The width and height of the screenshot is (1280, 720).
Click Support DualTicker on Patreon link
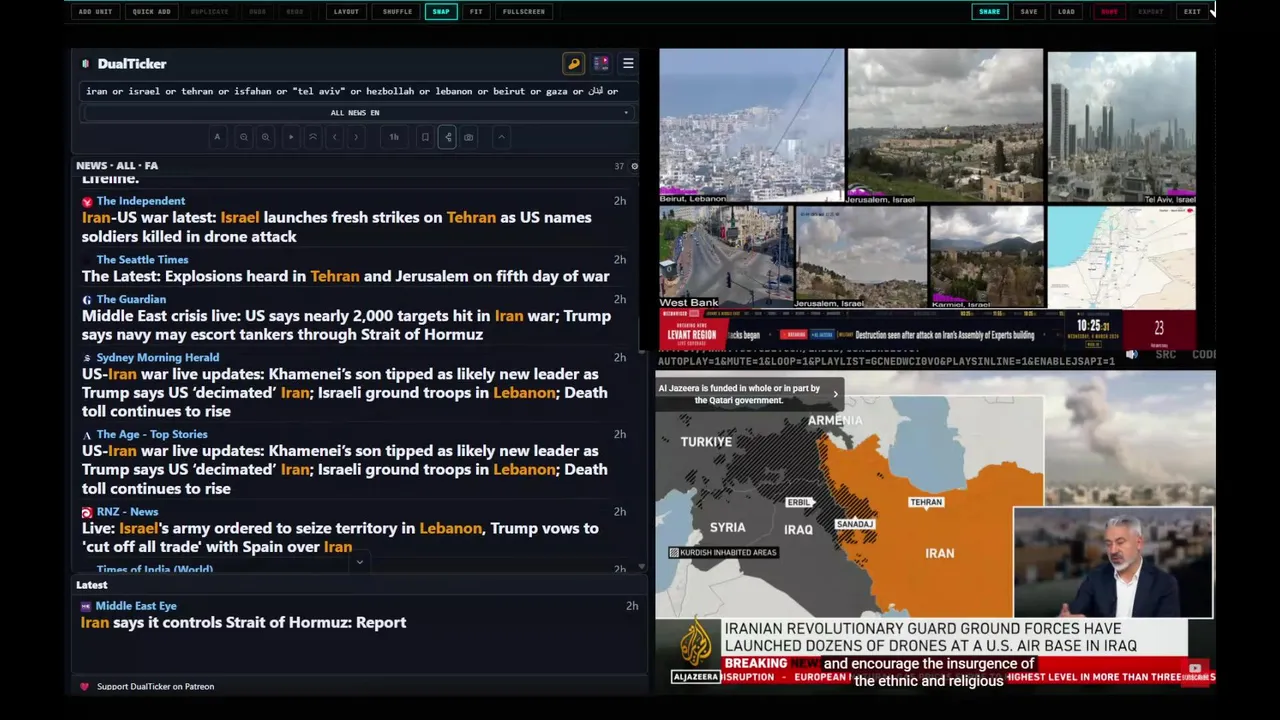click(x=155, y=686)
